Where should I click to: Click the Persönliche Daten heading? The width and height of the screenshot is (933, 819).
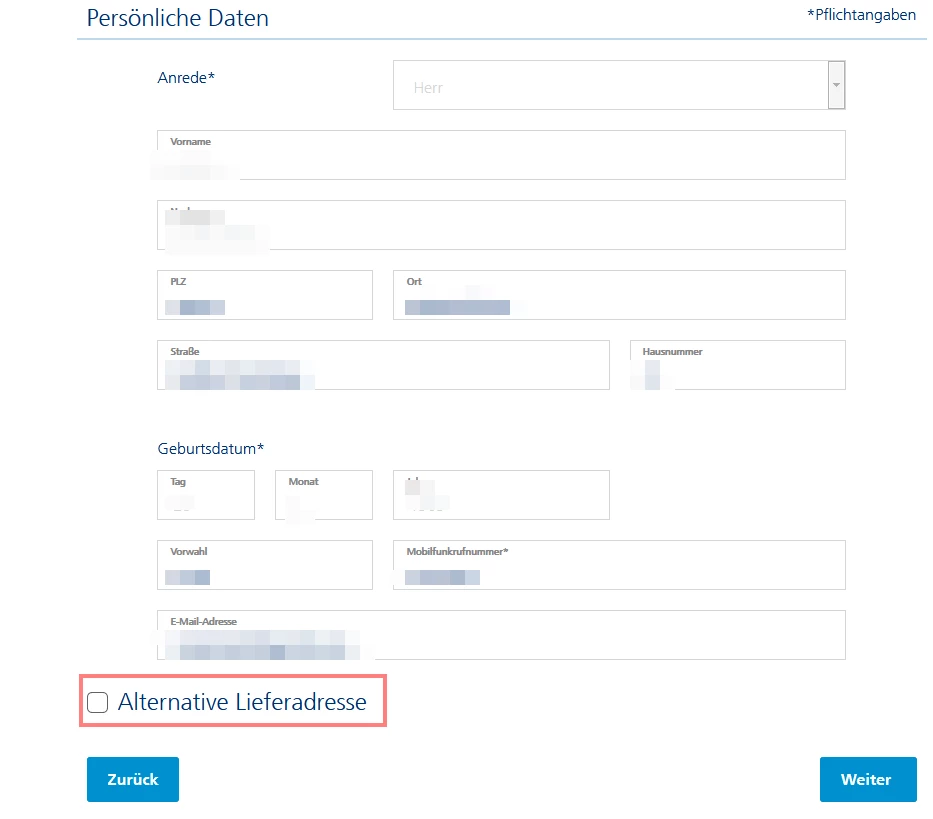(x=178, y=18)
